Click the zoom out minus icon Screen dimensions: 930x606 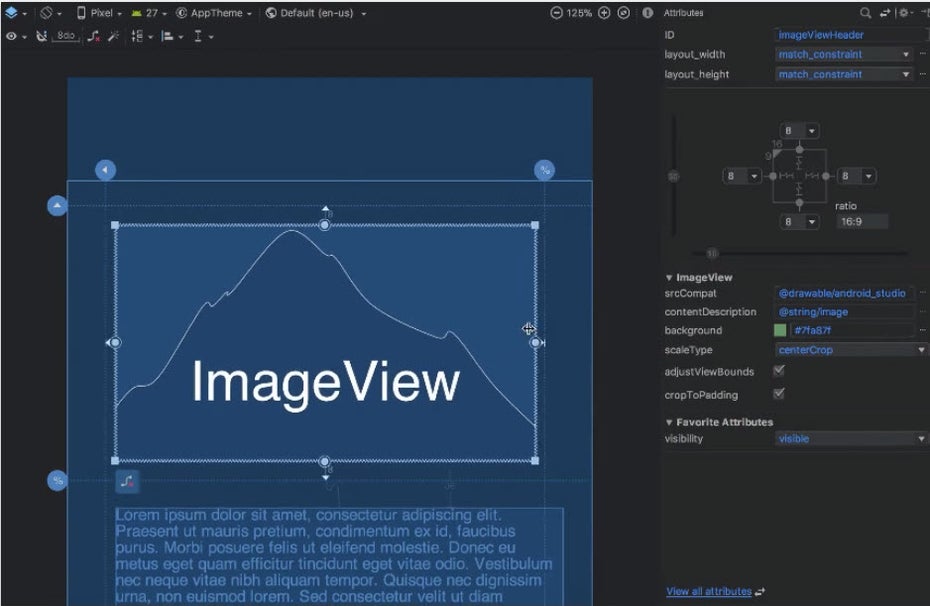(556, 12)
